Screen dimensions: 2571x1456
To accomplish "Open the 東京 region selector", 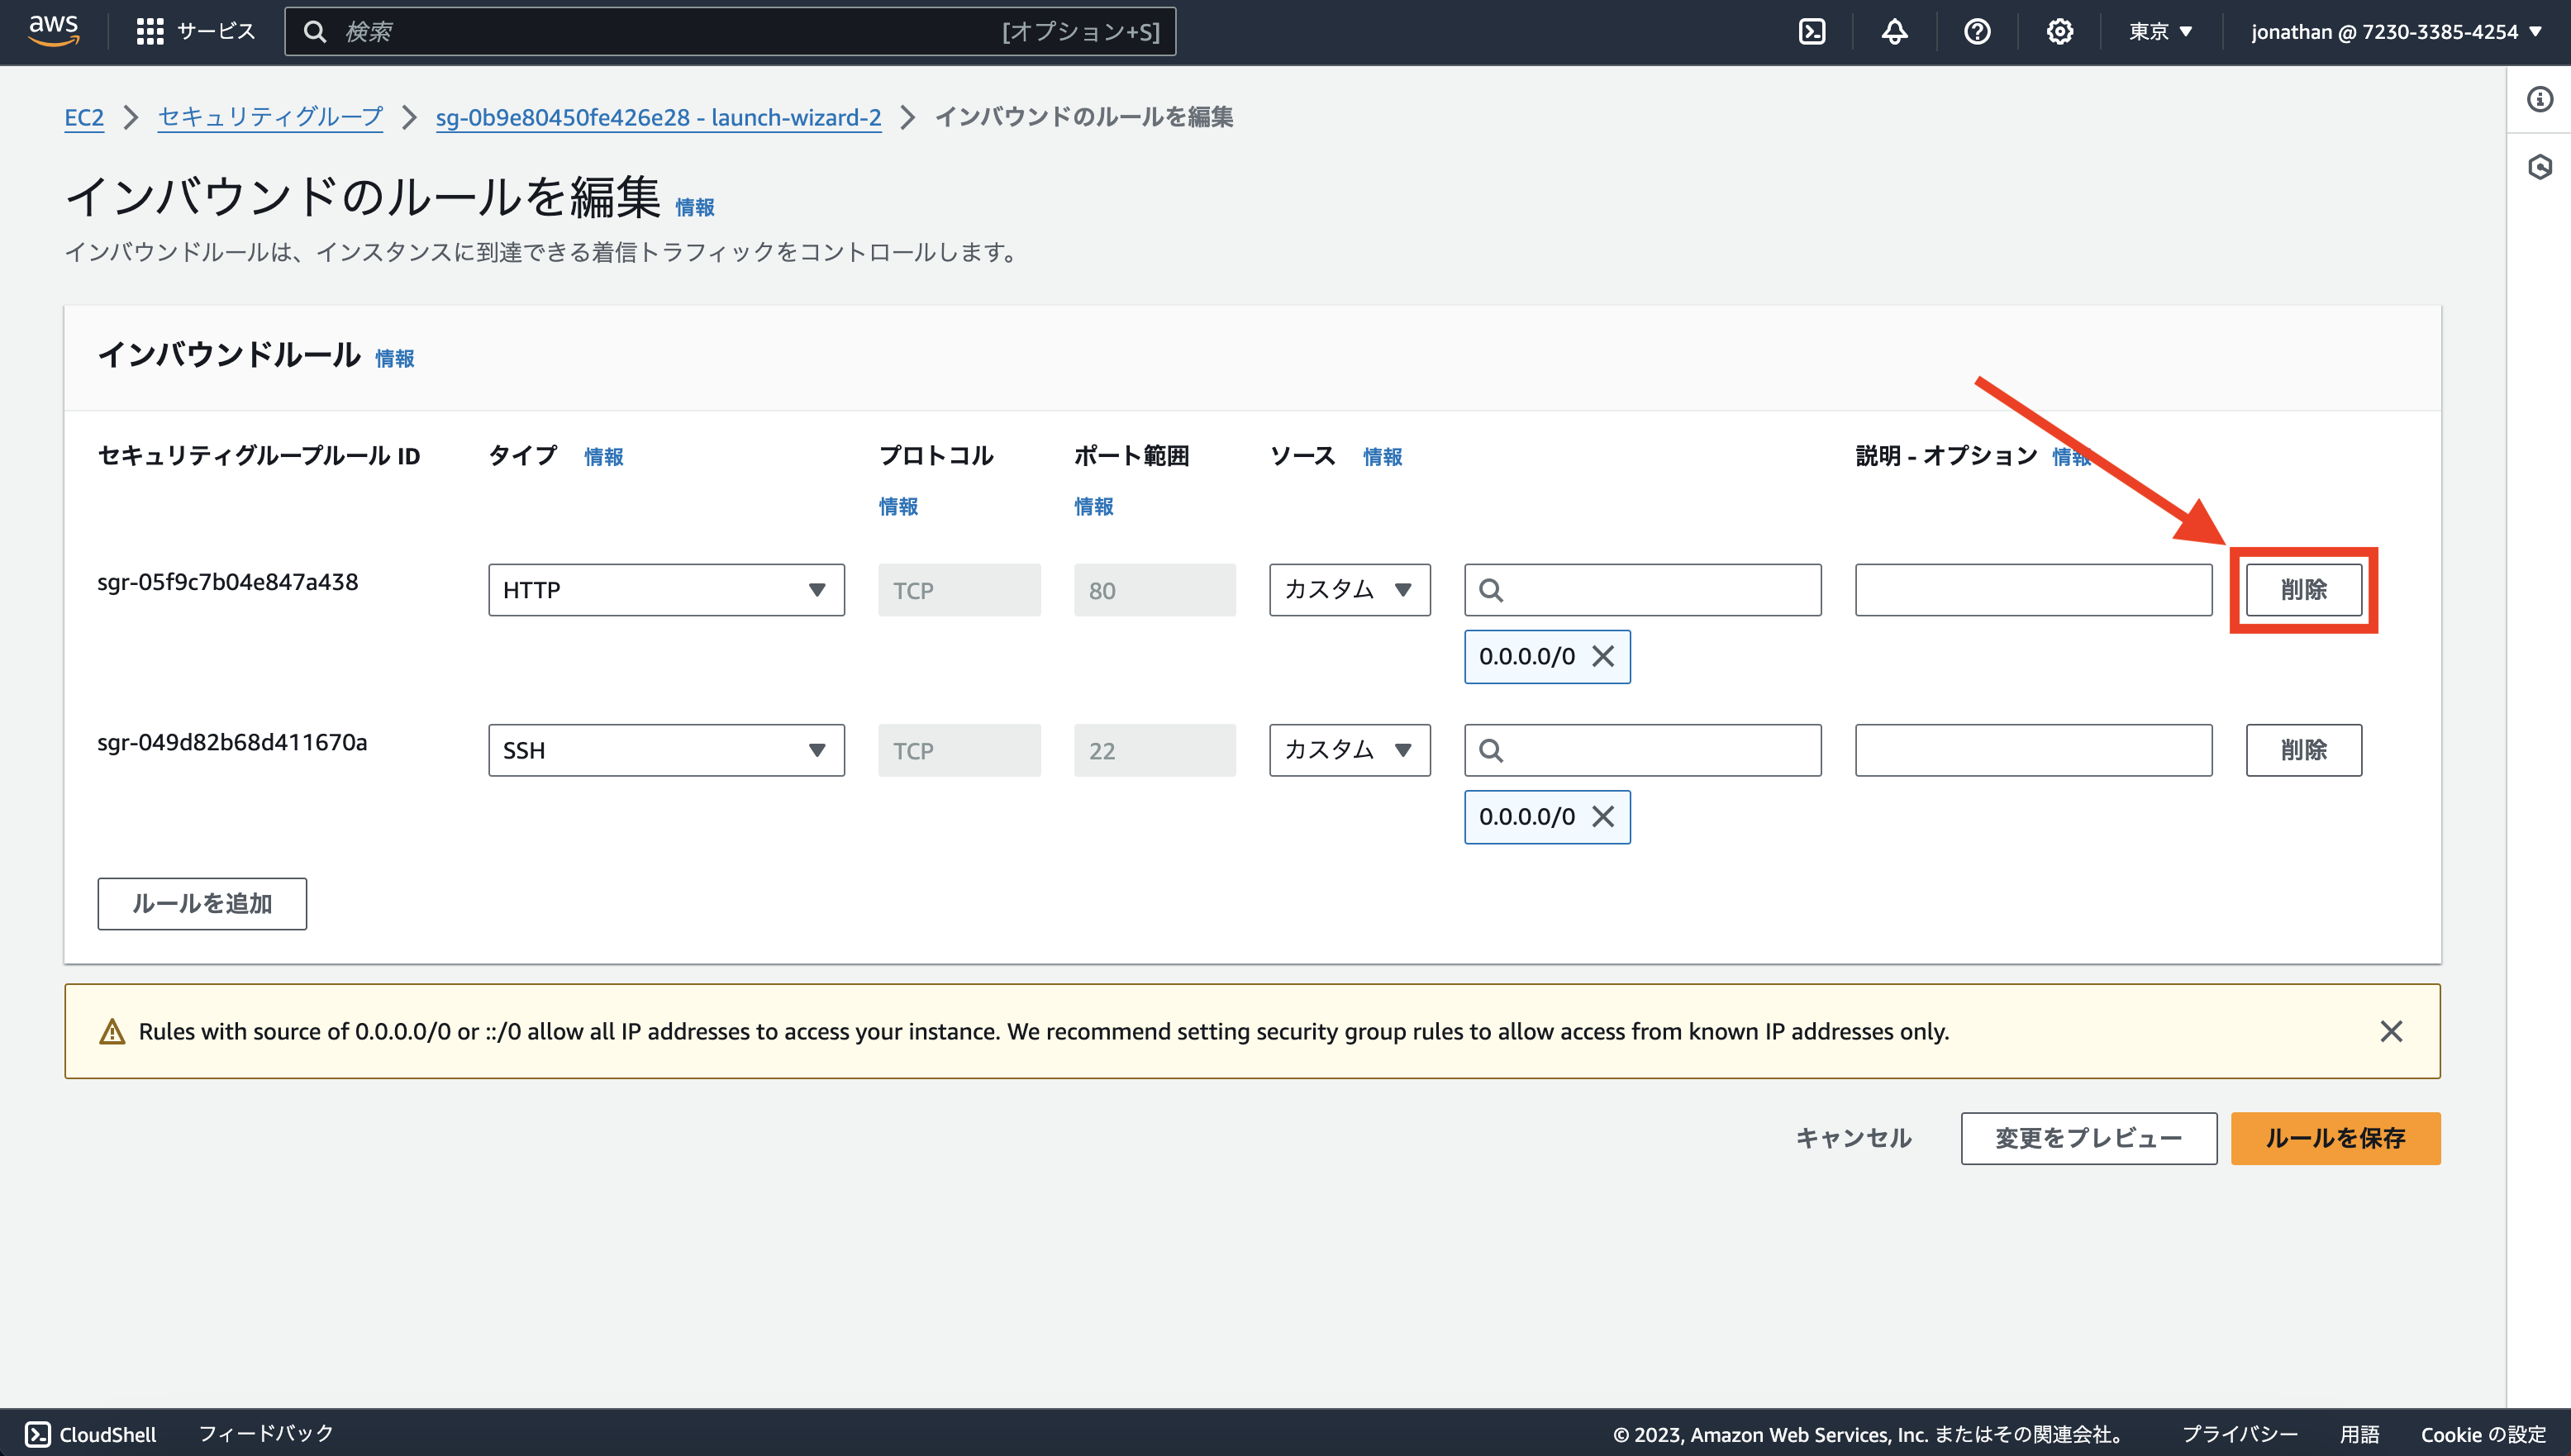I will click(x=2160, y=31).
